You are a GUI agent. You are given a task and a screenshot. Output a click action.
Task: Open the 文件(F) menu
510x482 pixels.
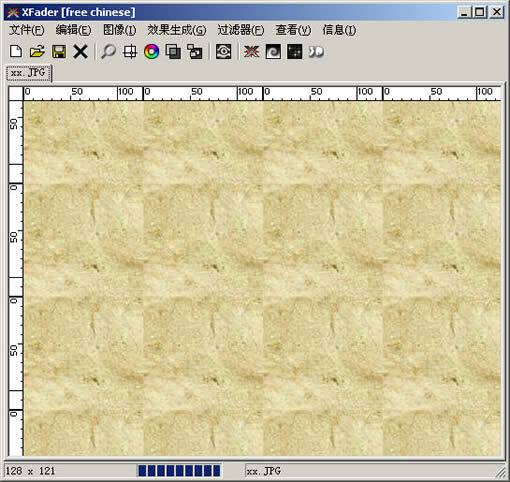26,30
